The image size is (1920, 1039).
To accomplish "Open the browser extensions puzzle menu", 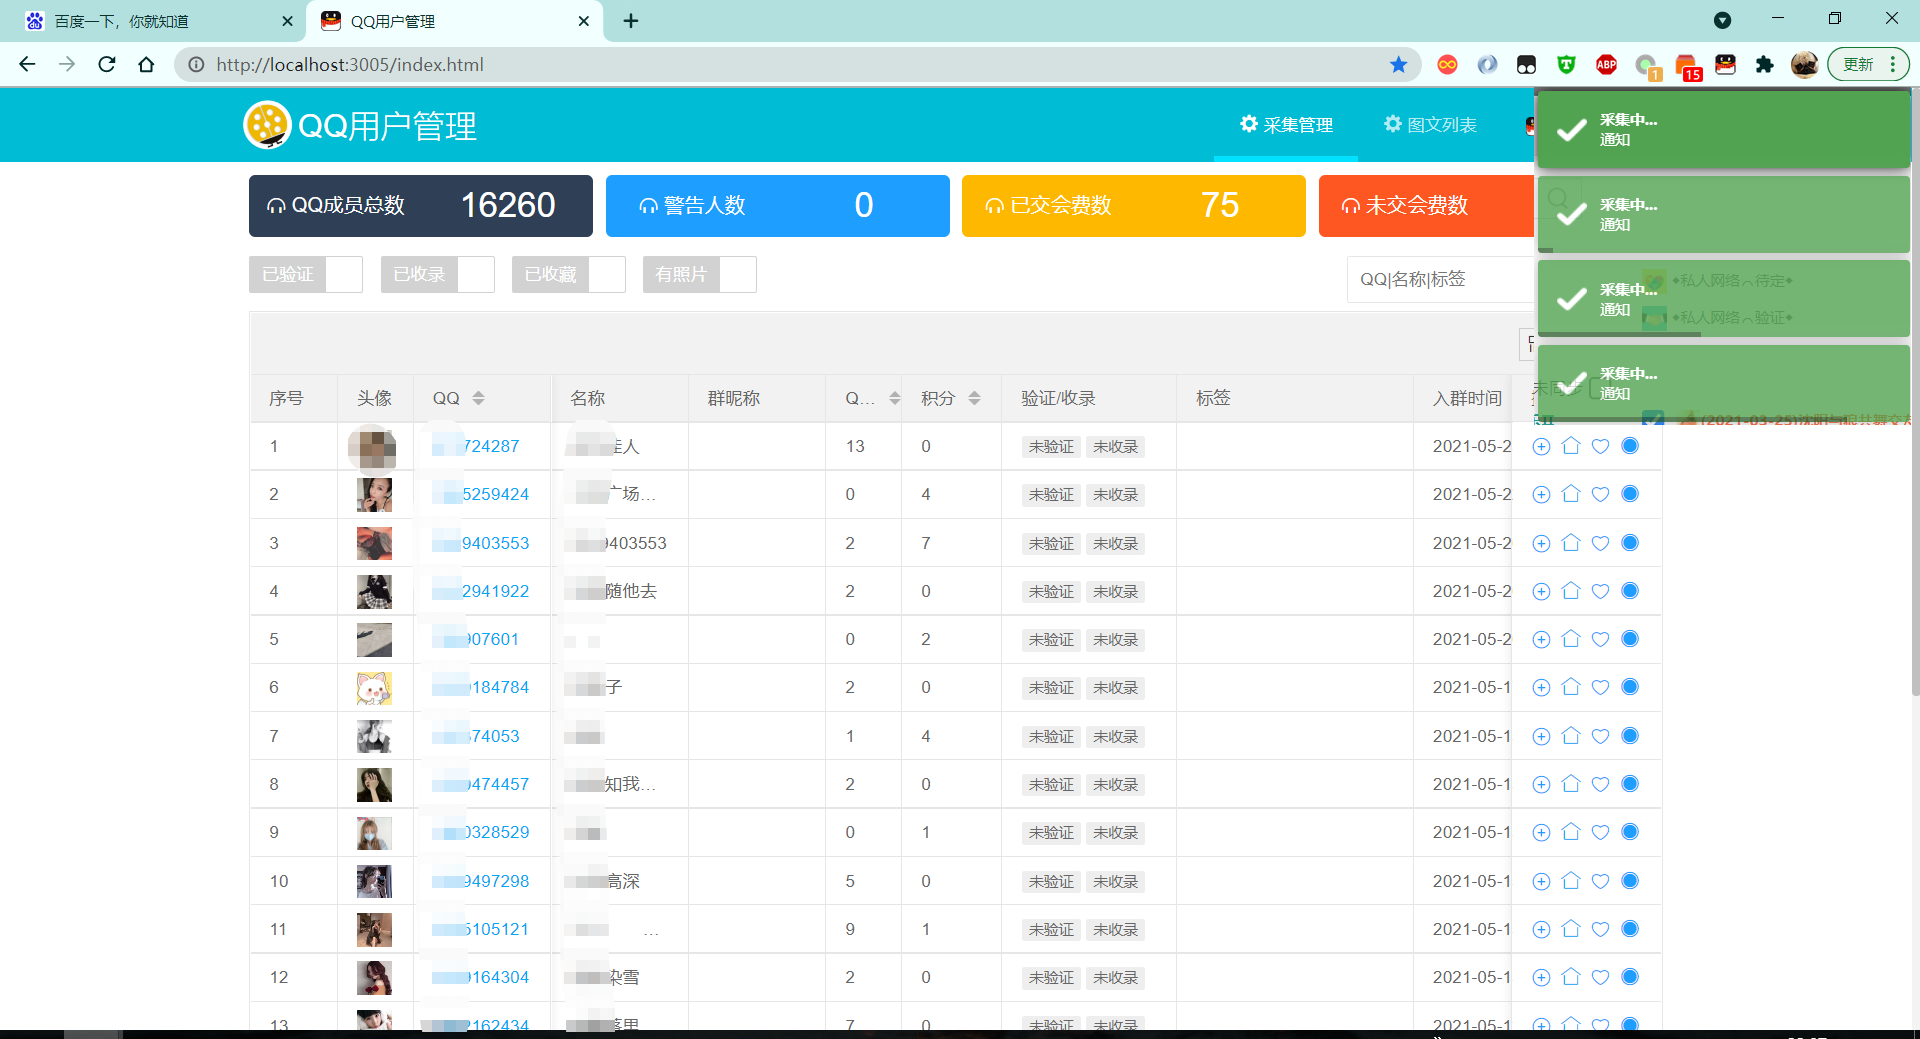I will (1764, 65).
